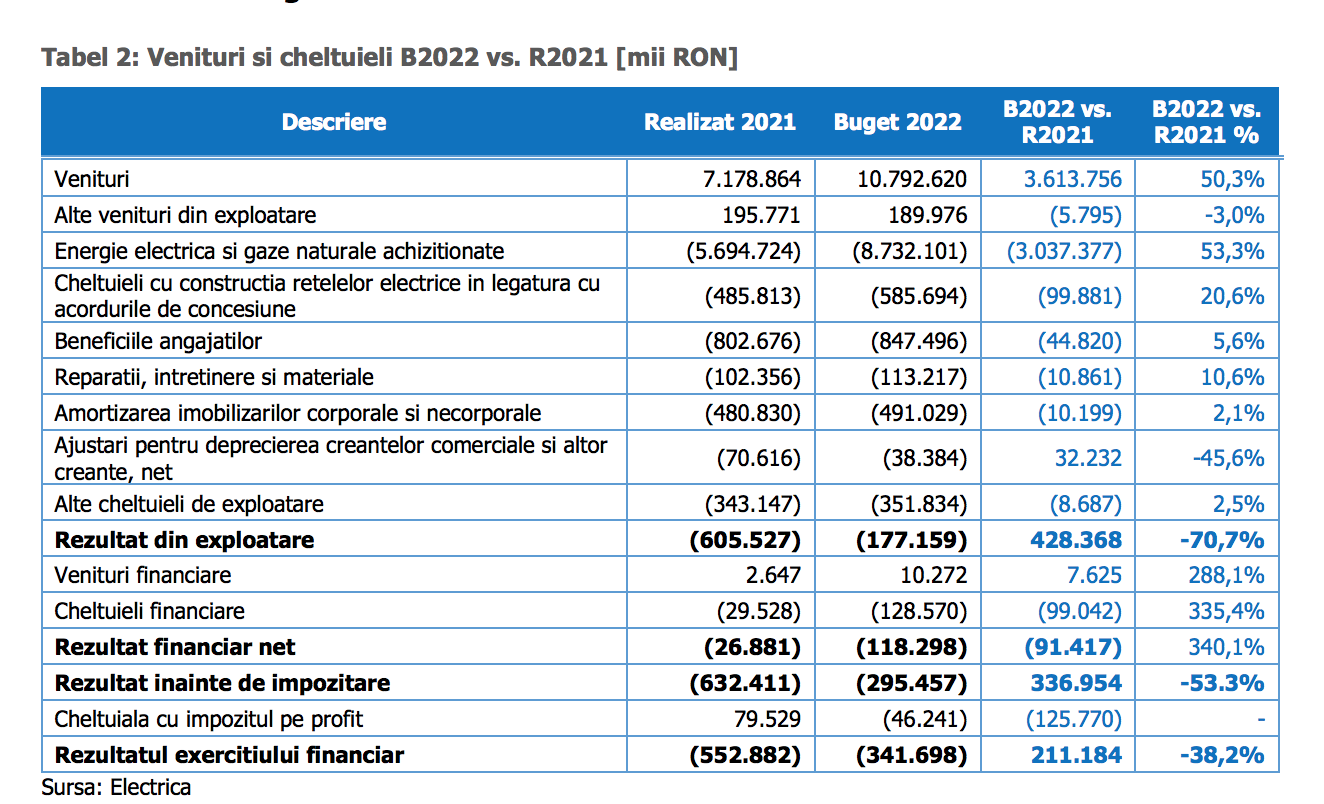The image size is (1324, 804).
Task: Select the 'Realizat 2021' column header
Action: click(720, 122)
